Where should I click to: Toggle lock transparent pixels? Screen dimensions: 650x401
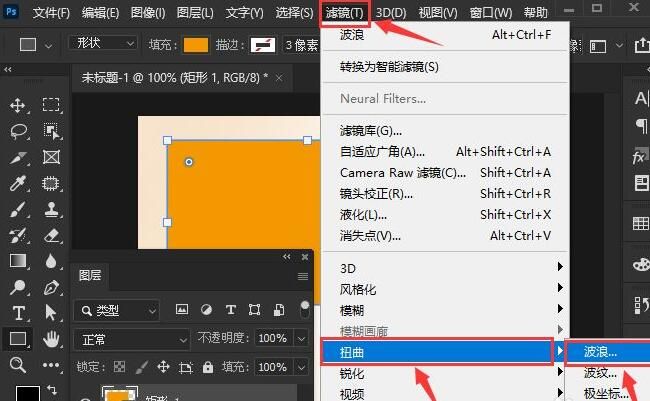click(119, 367)
